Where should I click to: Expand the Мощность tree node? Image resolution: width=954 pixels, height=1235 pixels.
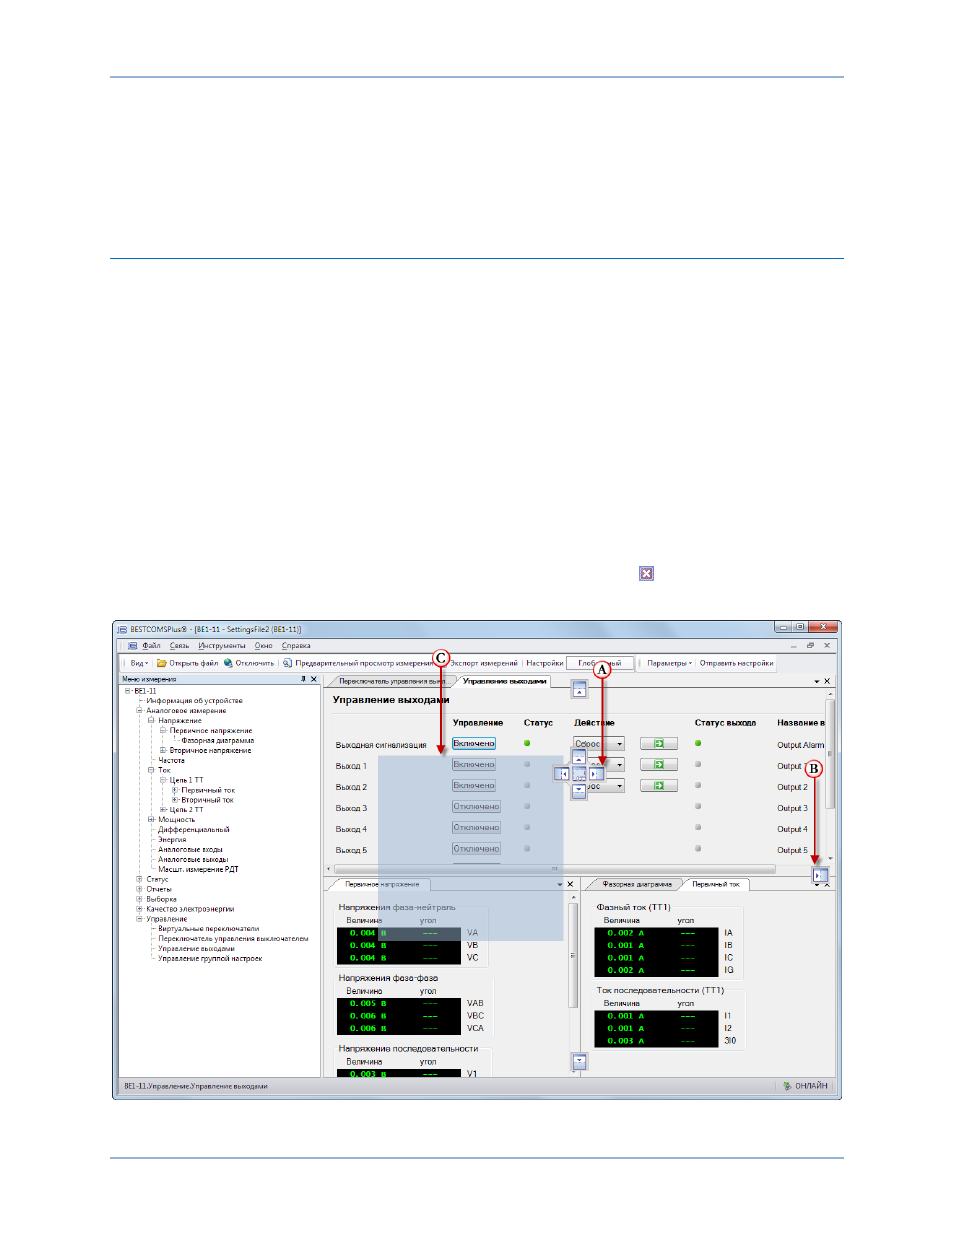(x=152, y=820)
